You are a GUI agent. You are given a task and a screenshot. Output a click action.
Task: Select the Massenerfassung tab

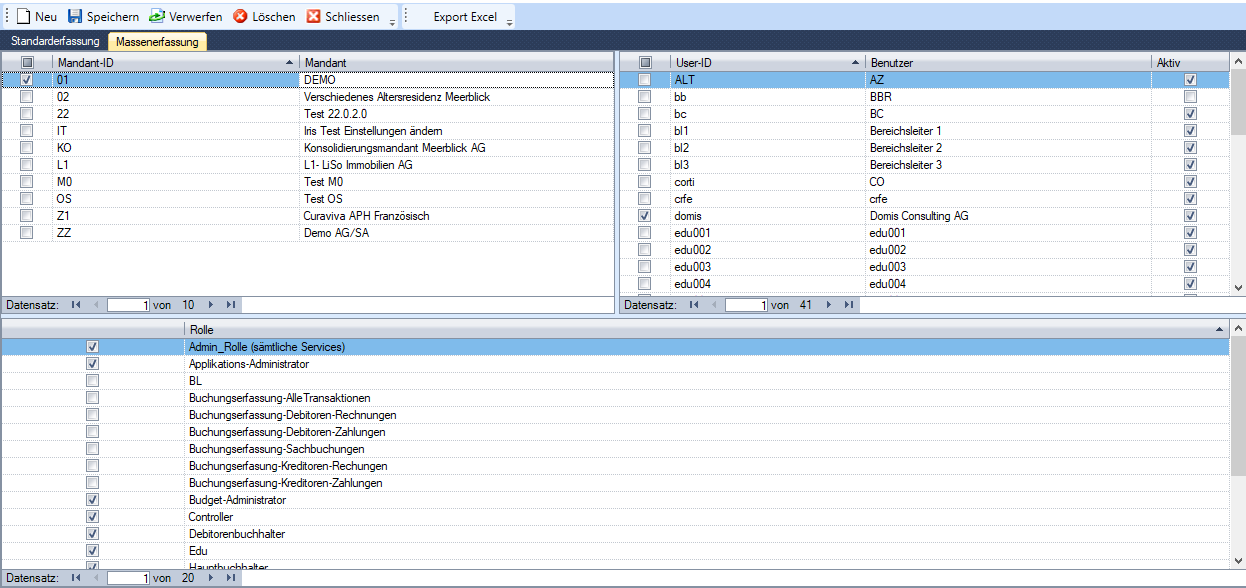[157, 41]
